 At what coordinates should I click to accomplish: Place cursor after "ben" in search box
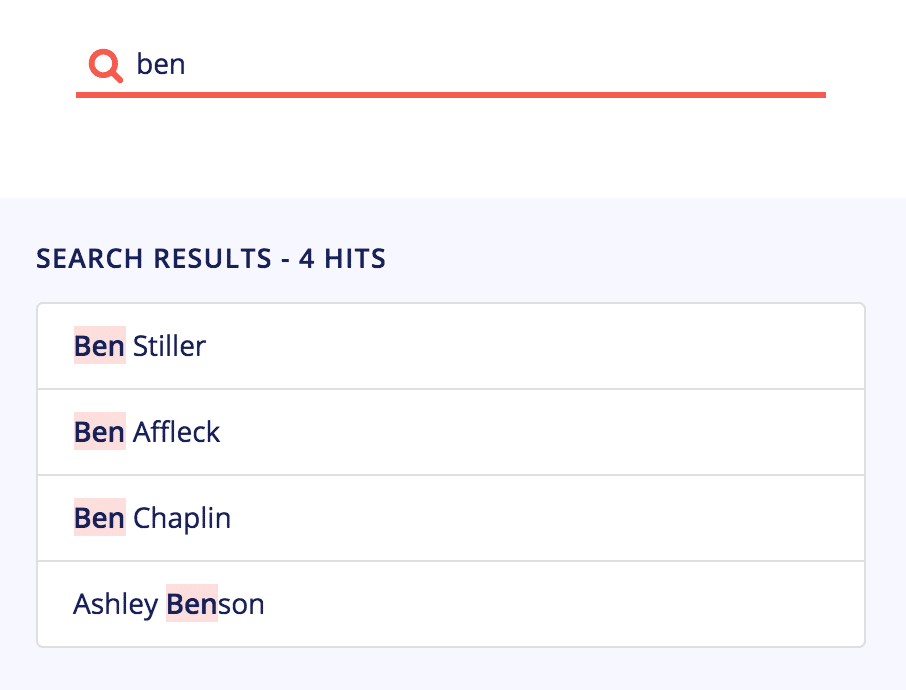pyautogui.click(x=187, y=64)
